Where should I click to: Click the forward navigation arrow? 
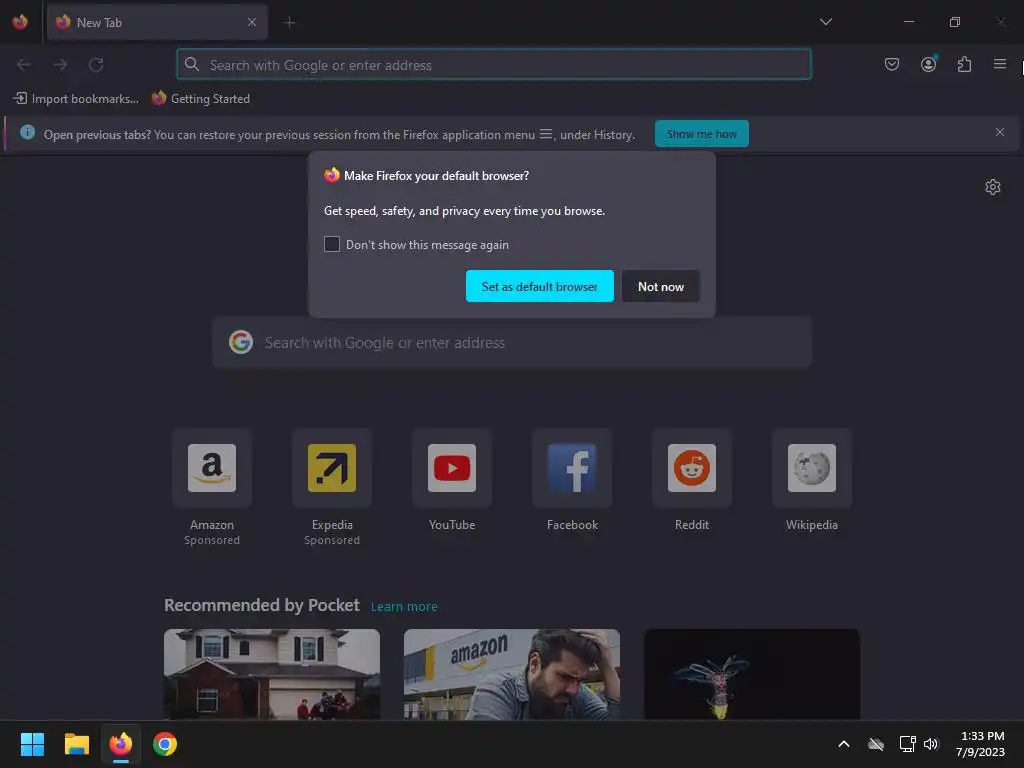(60, 65)
